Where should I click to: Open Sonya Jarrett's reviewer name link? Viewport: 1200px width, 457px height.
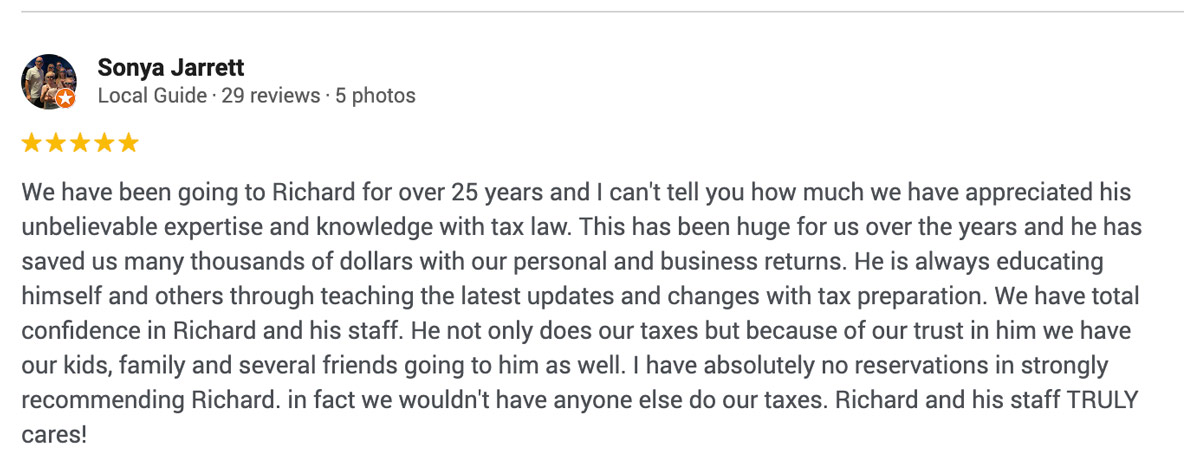(171, 68)
